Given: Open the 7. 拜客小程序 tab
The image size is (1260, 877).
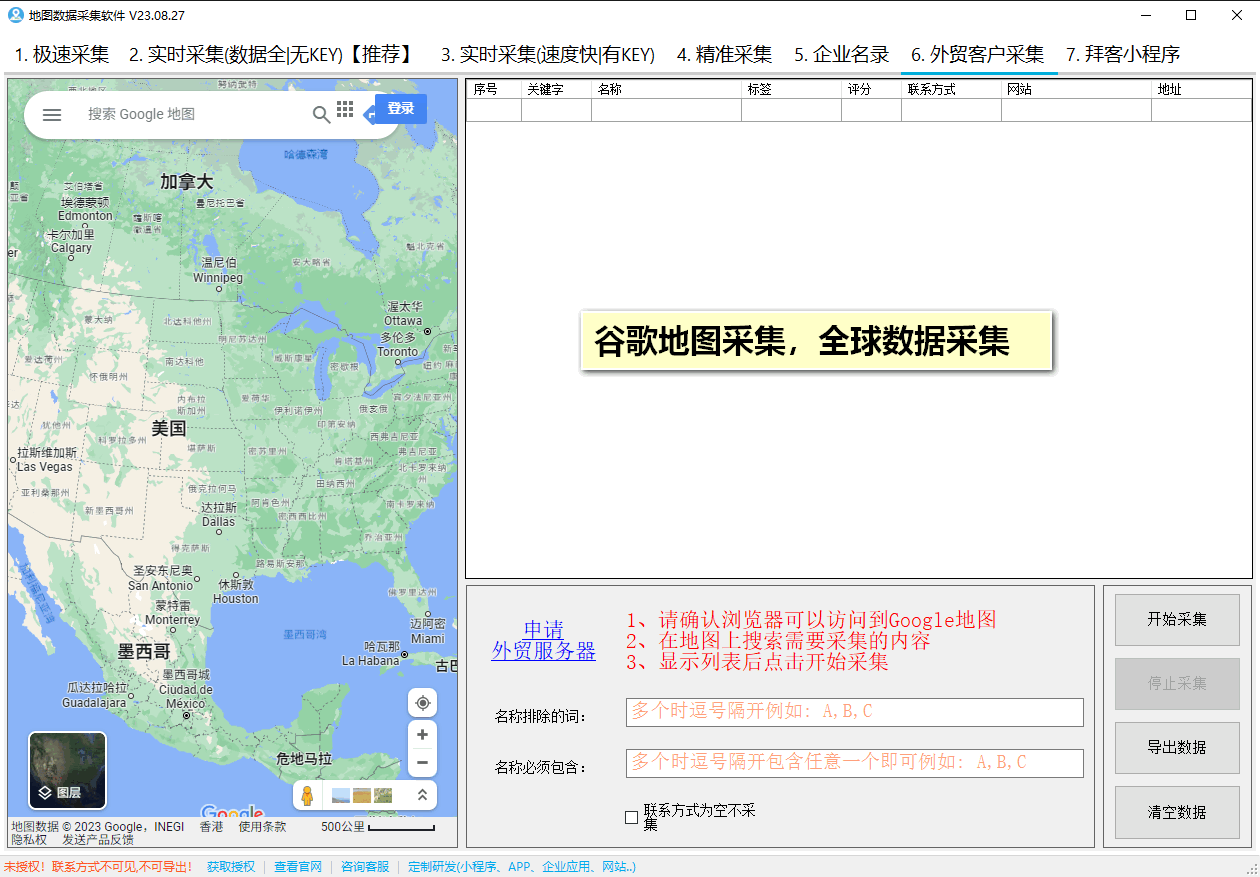Looking at the screenshot, I should coord(1123,55).
